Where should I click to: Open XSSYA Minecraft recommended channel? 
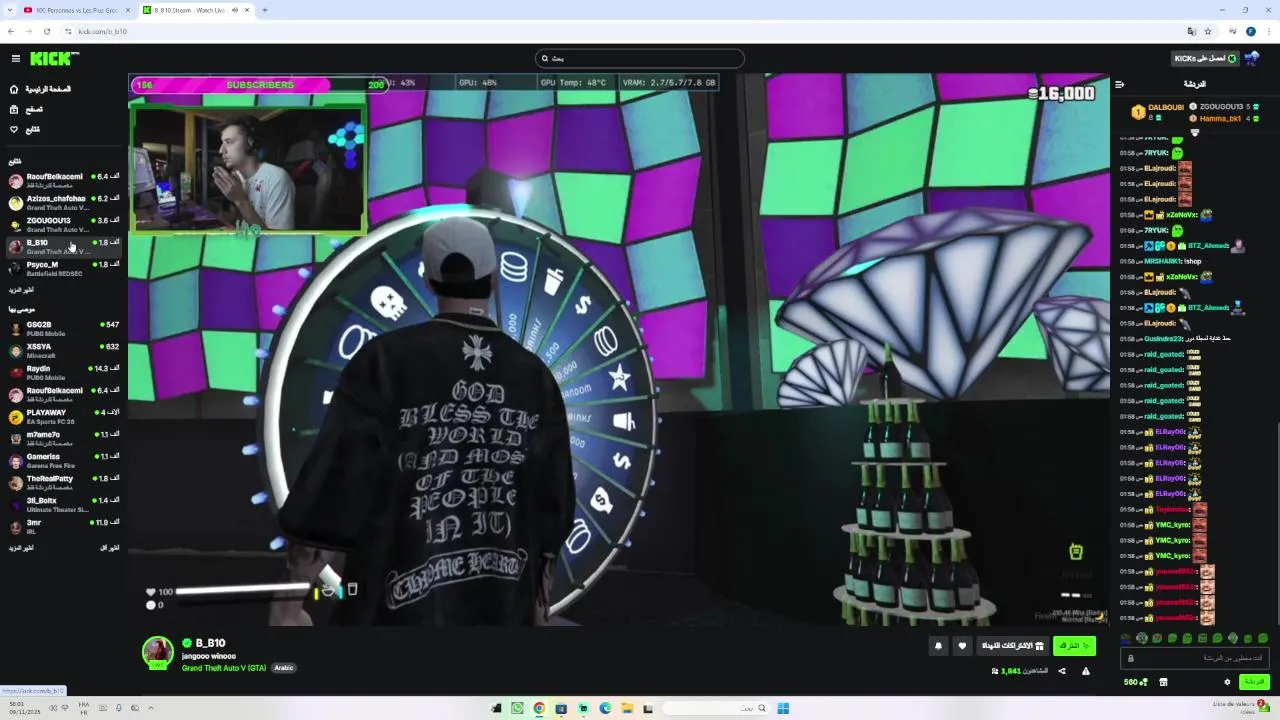[64, 350]
